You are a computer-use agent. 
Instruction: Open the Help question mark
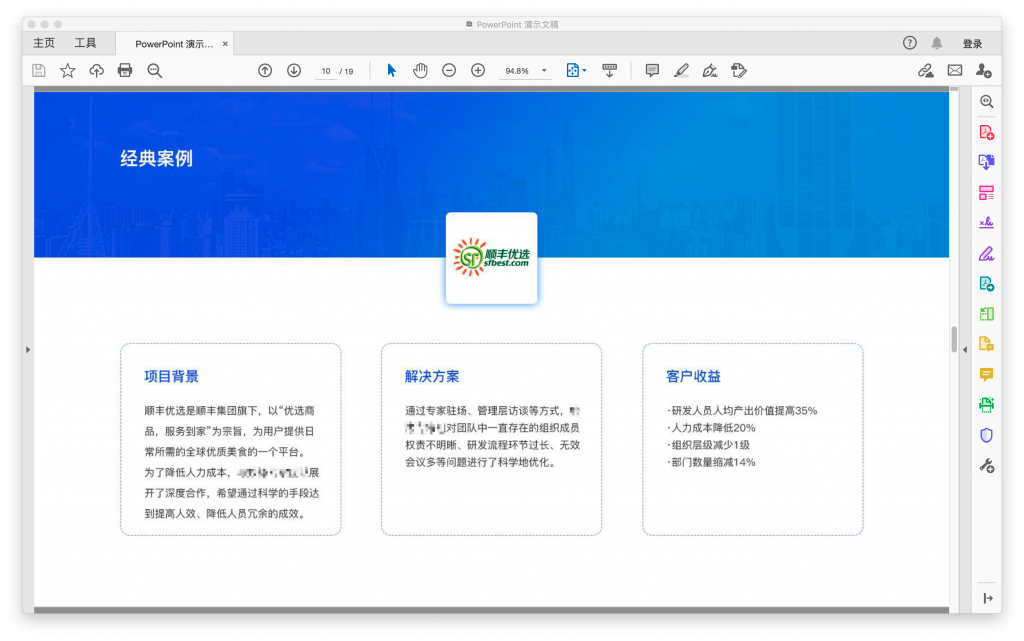(910, 43)
